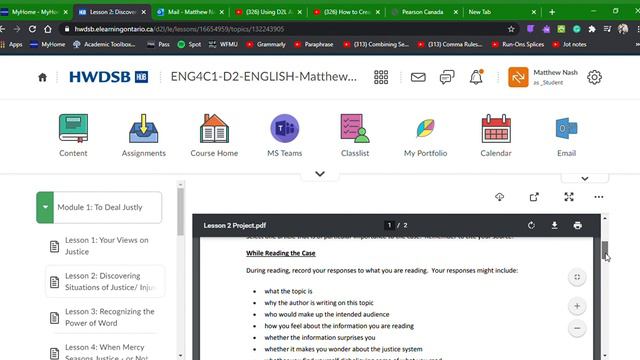Viewport: 640px width, 360px height.
Task: Select Lesson 2: Discovering Situations of Justice
Action: coord(106,282)
